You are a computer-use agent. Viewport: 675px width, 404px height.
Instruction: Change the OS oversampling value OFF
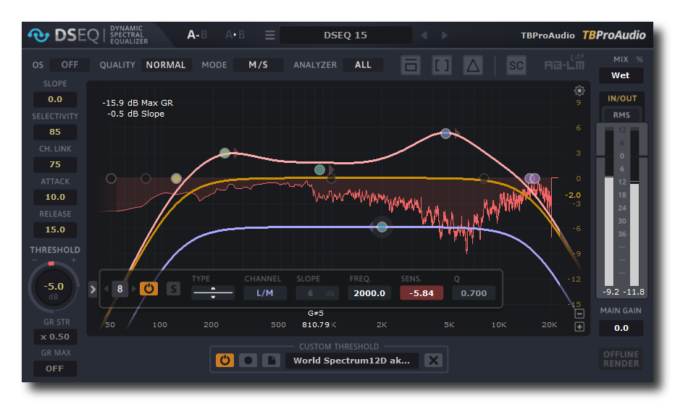click(x=70, y=65)
